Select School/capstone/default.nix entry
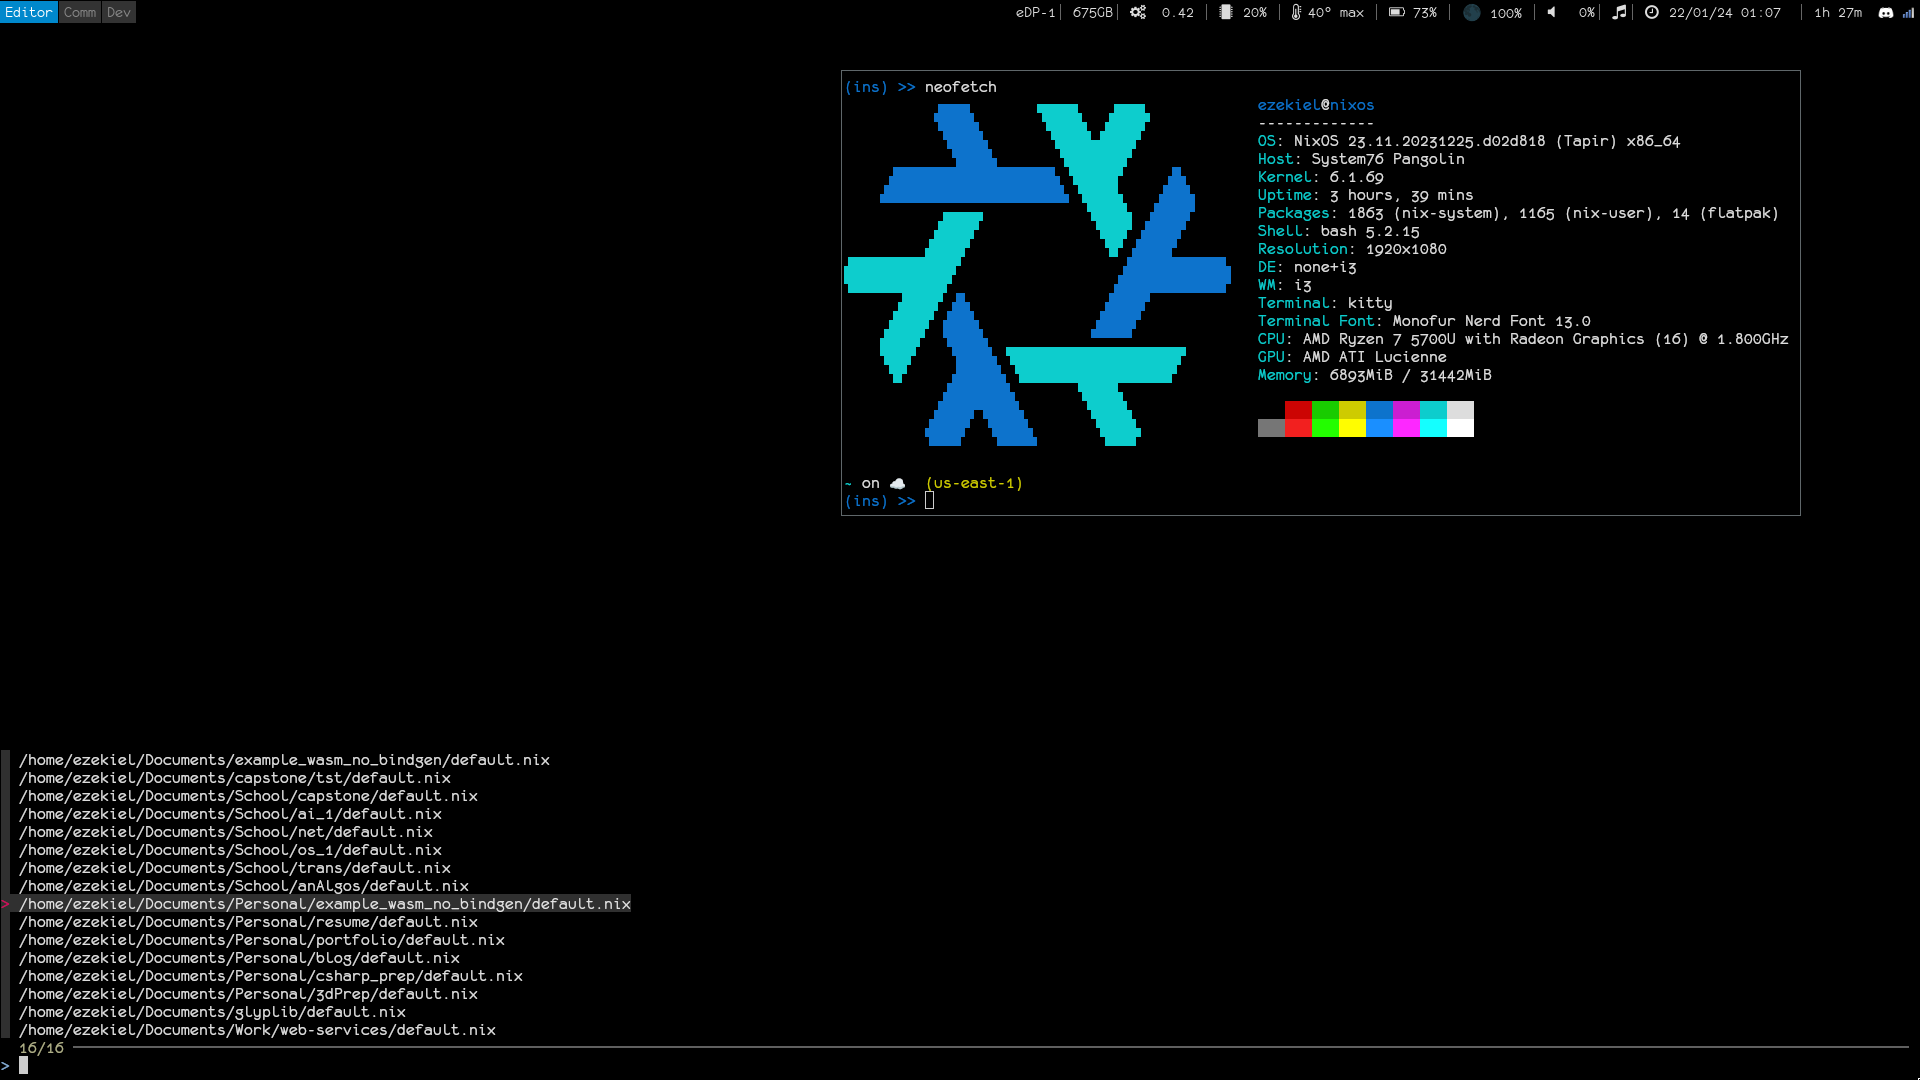 [x=248, y=796]
